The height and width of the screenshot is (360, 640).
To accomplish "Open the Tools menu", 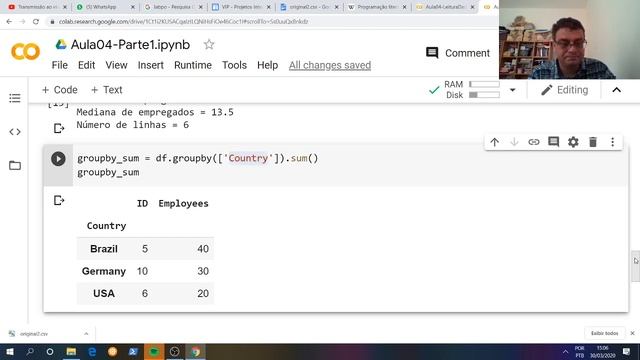I will click(234, 65).
